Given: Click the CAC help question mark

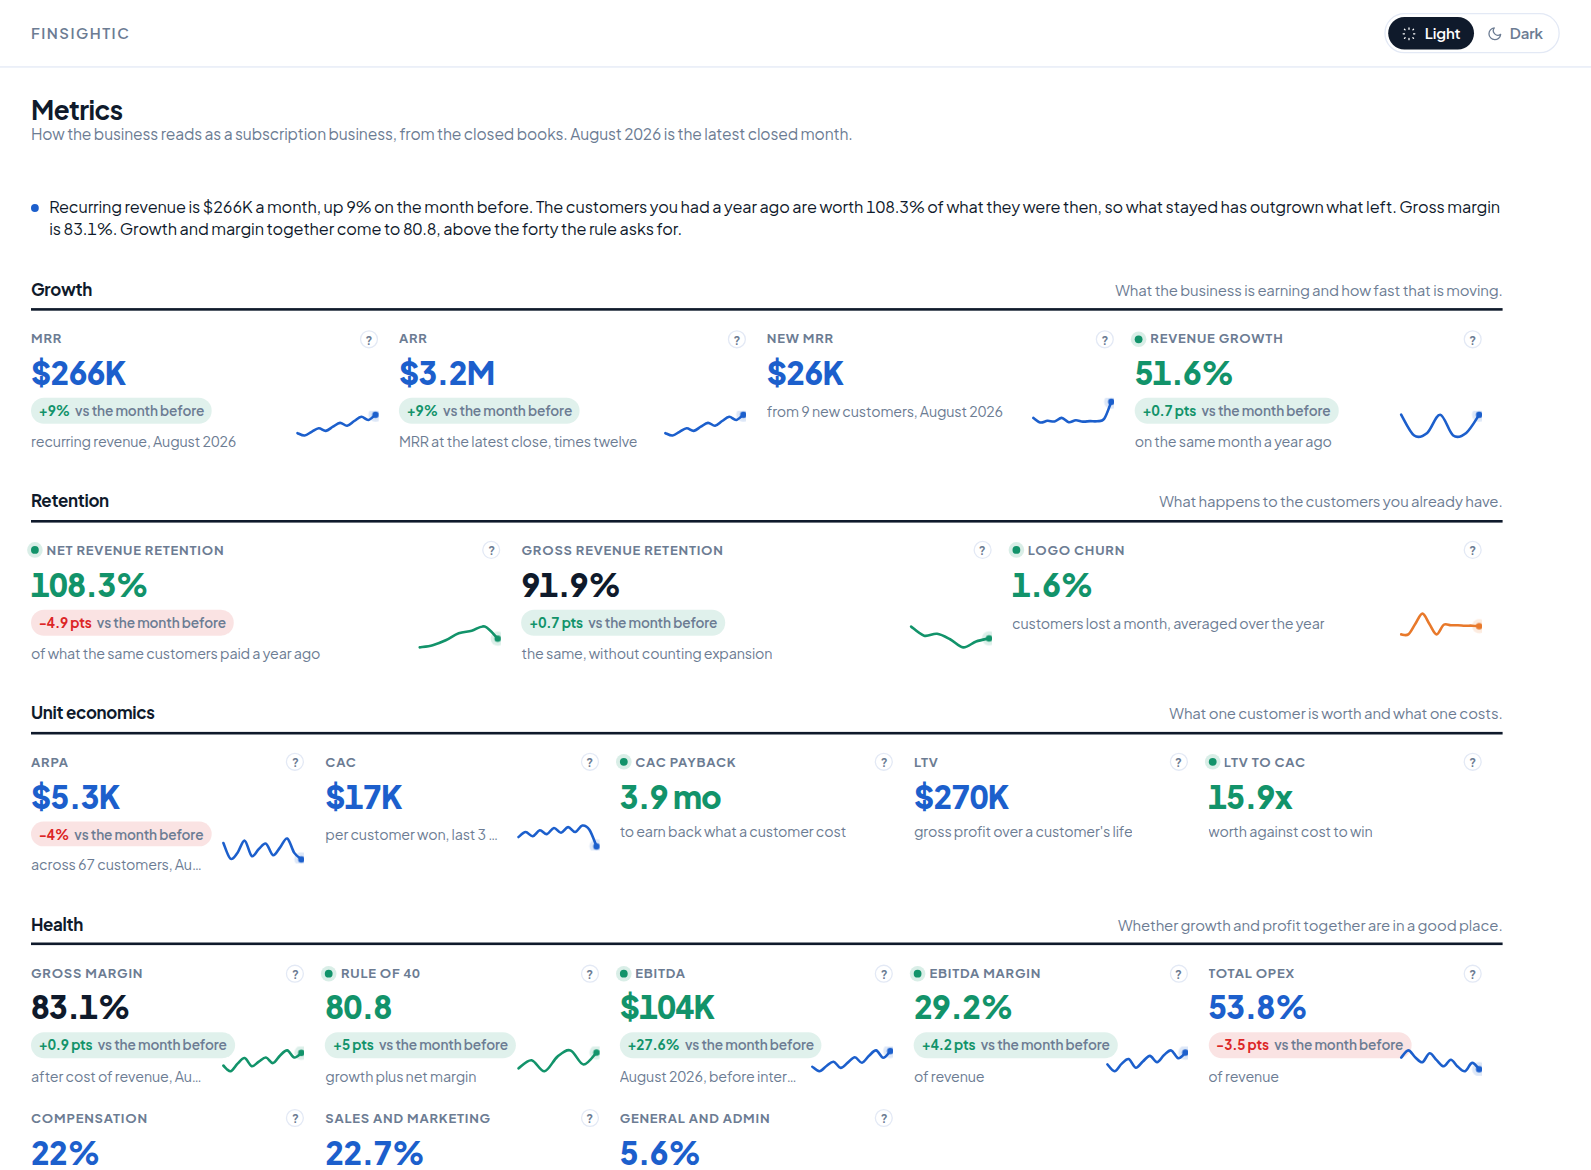Looking at the screenshot, I should point(590,762).
